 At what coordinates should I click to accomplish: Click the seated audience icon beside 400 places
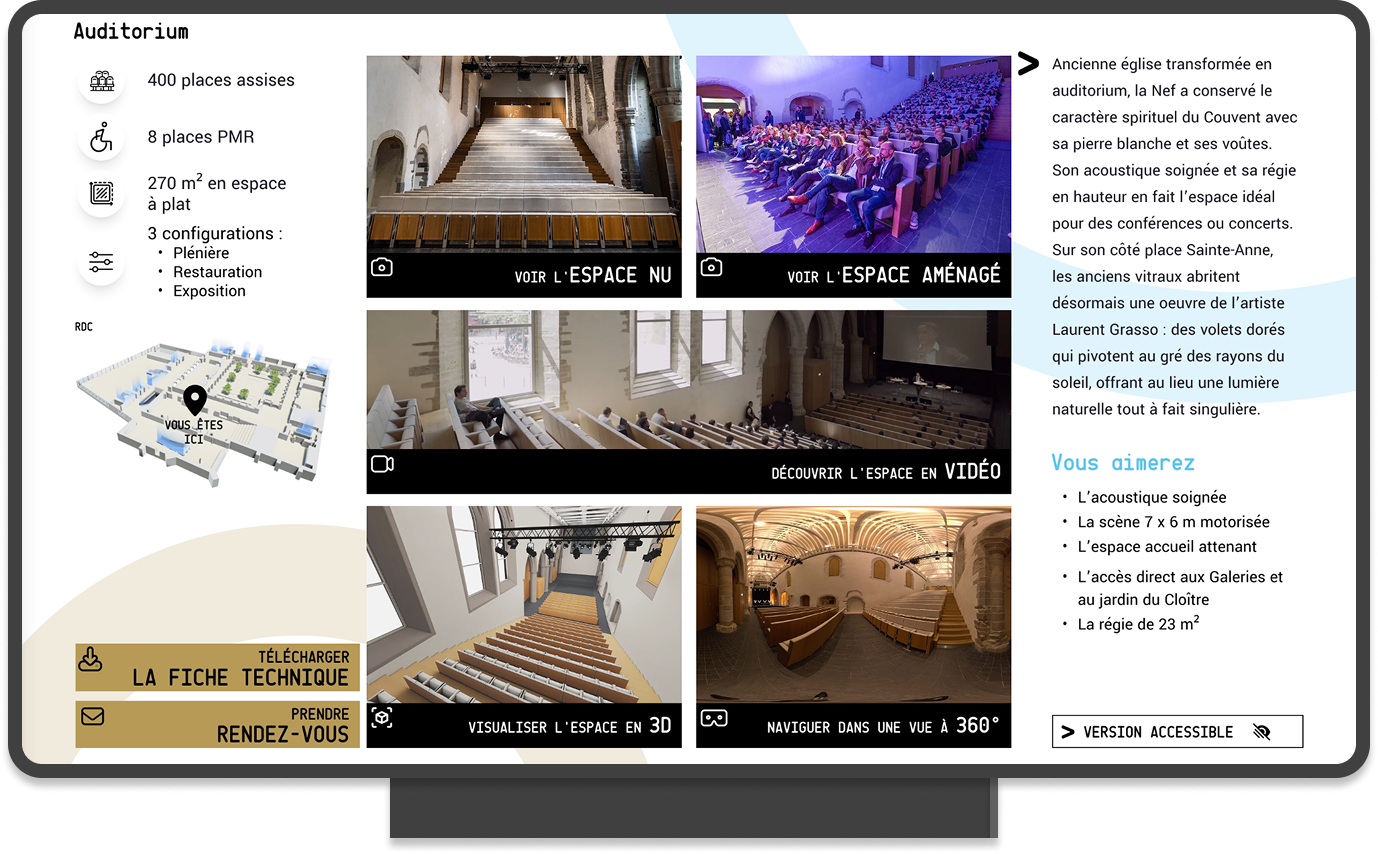[x=101, y=81]
